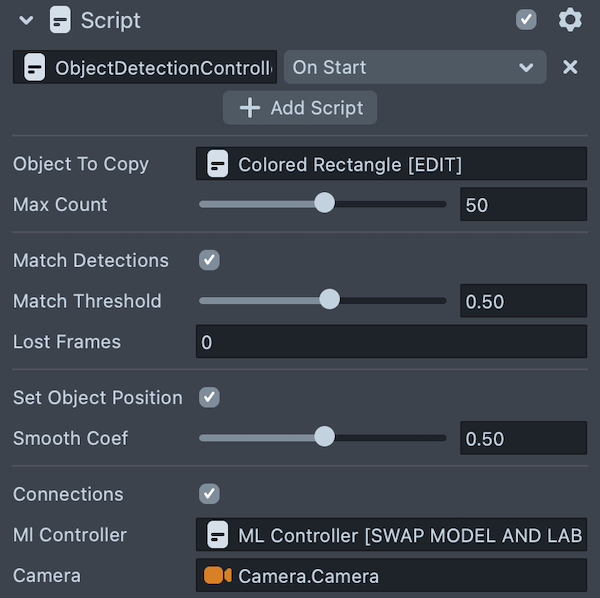Select the ObjectDetectionController script field
The image size is (600, 598).
(x=155, y=68)
